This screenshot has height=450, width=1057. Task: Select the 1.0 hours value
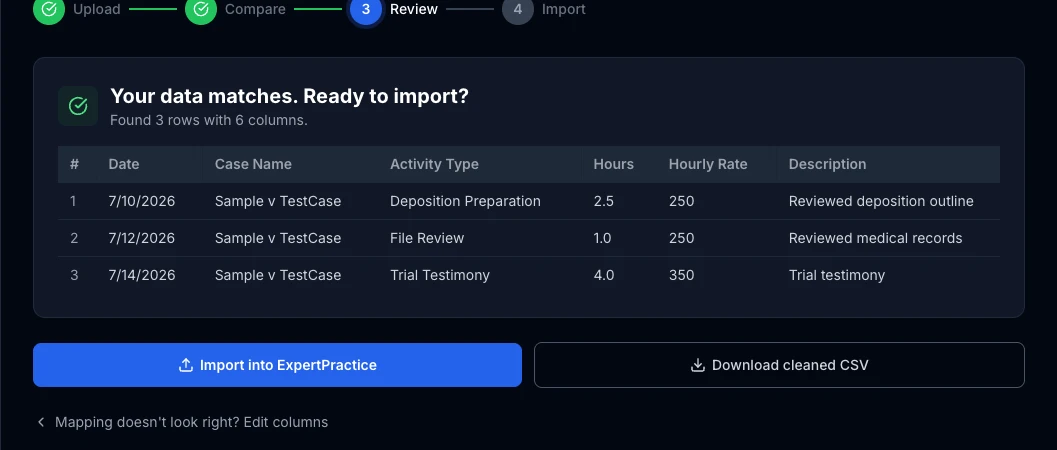pyautogui.click(x=602, y=238)
